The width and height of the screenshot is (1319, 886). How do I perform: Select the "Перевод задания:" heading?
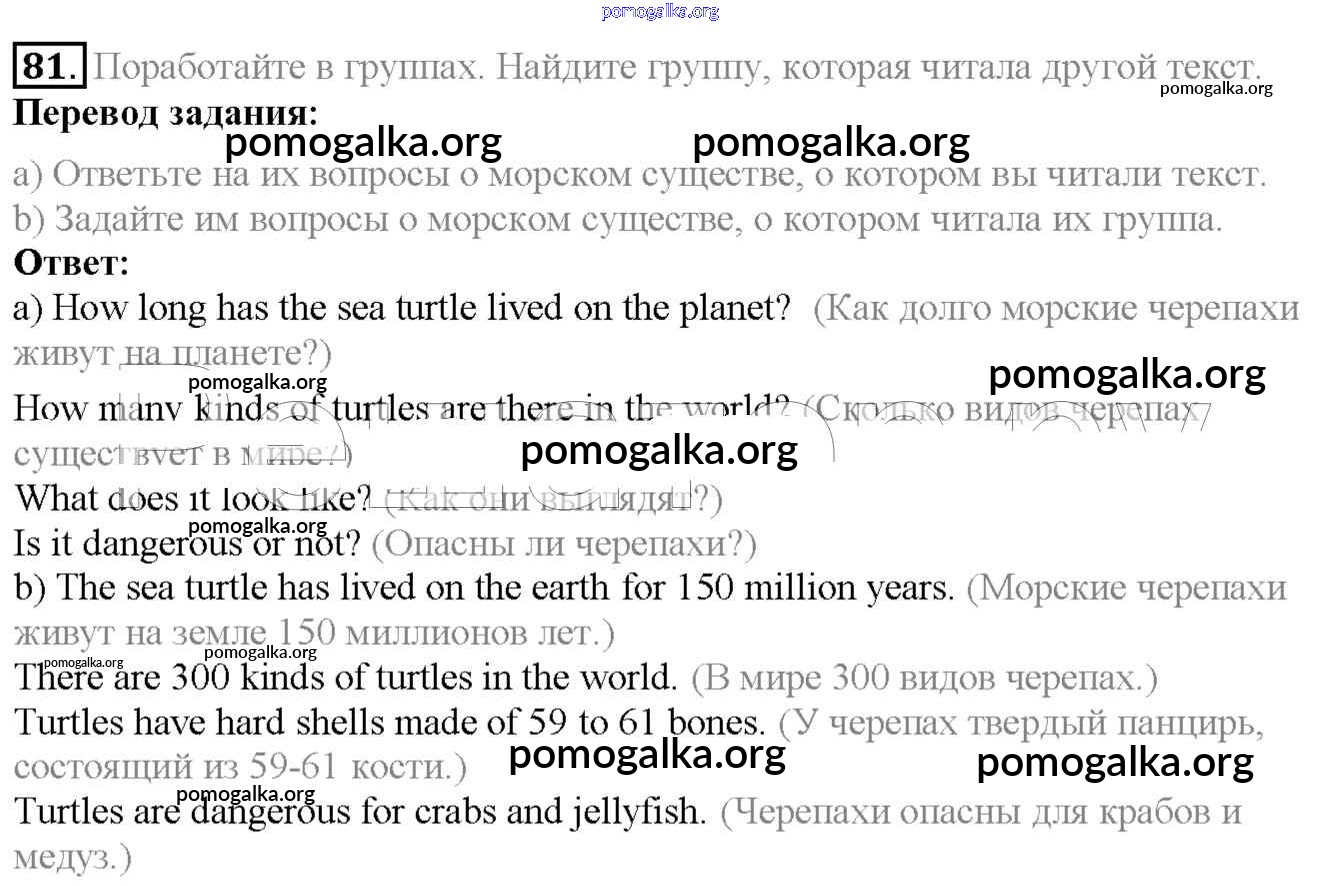click(165, 111)
